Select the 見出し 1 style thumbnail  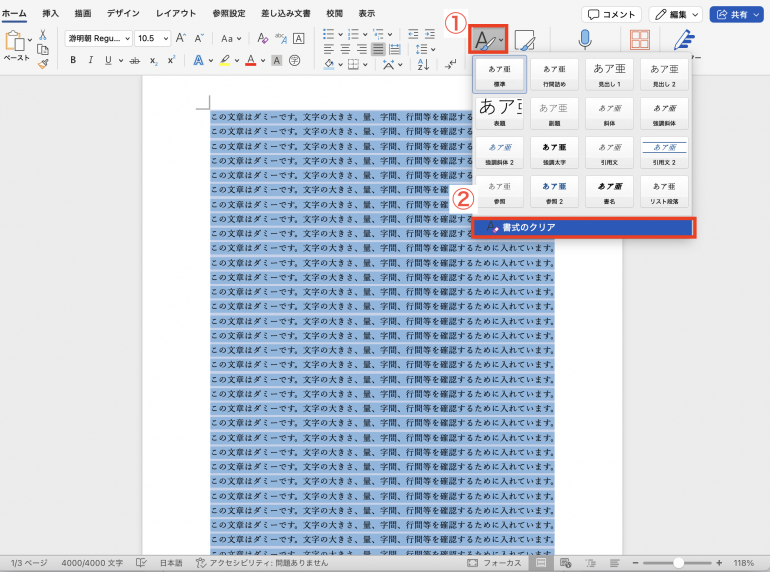[x=611, y=74]
